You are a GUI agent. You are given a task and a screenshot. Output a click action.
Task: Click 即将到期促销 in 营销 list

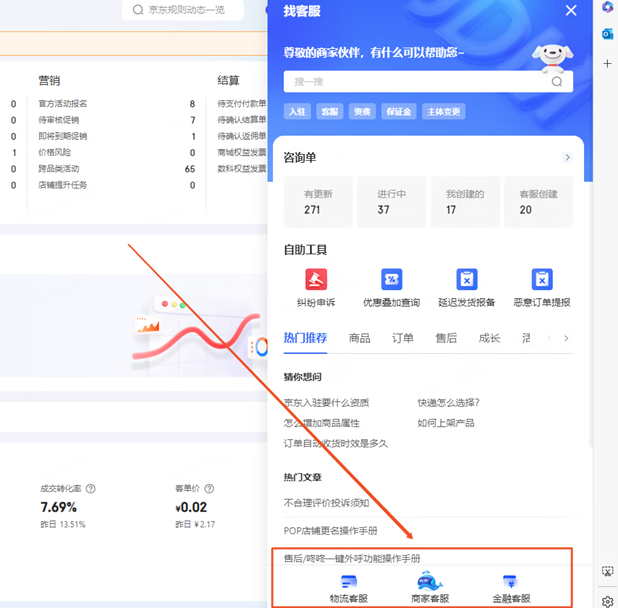pos(63,136)
